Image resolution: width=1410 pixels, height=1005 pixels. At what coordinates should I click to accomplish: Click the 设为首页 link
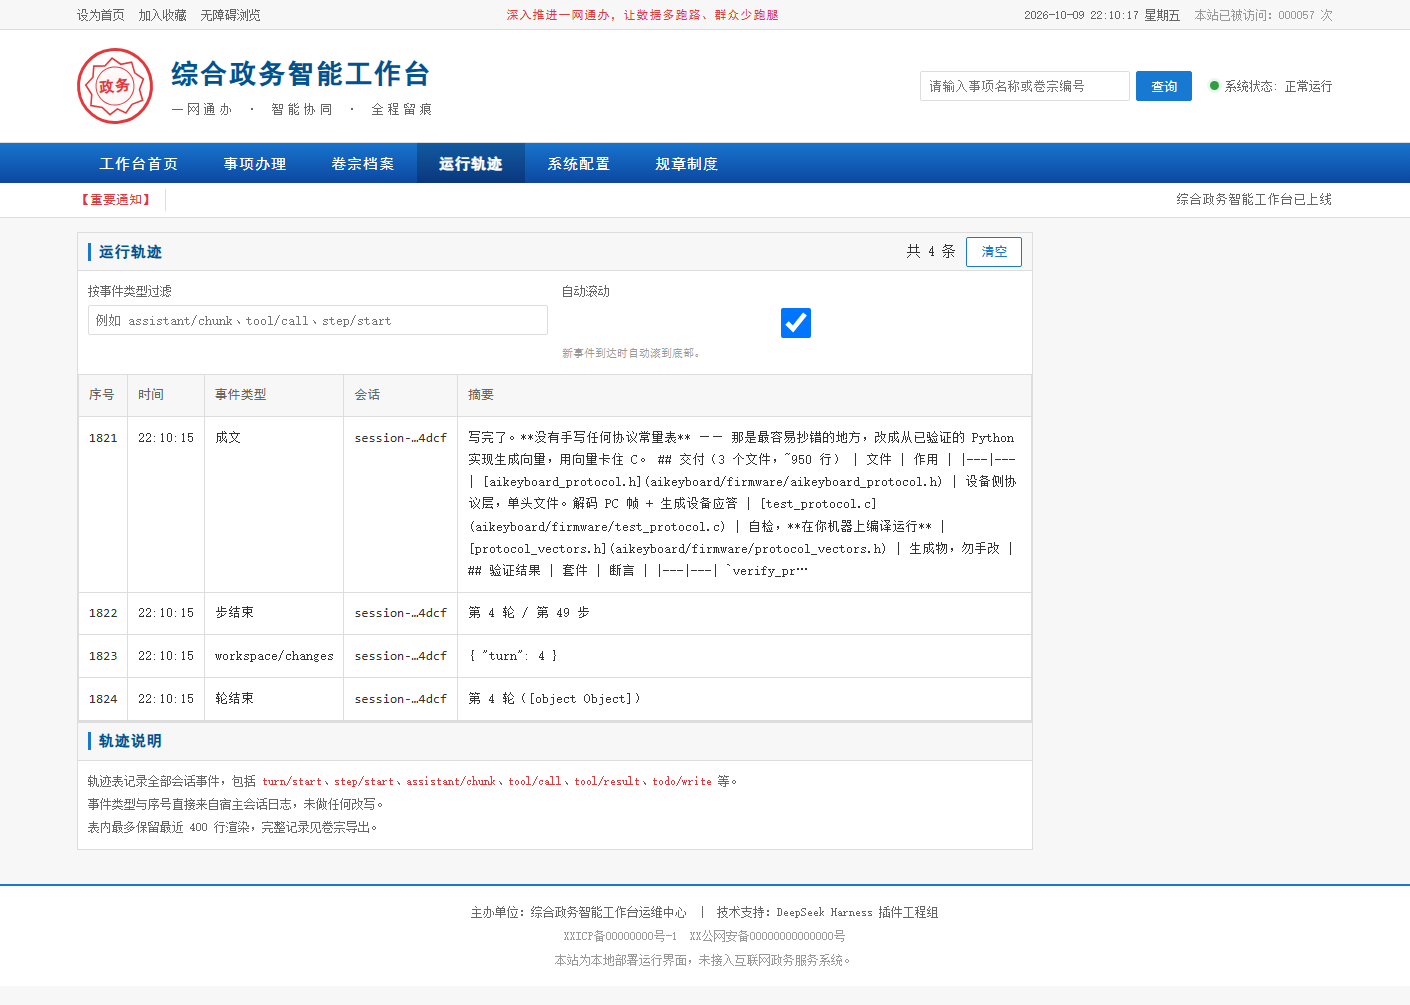click(x=101, y=15)
